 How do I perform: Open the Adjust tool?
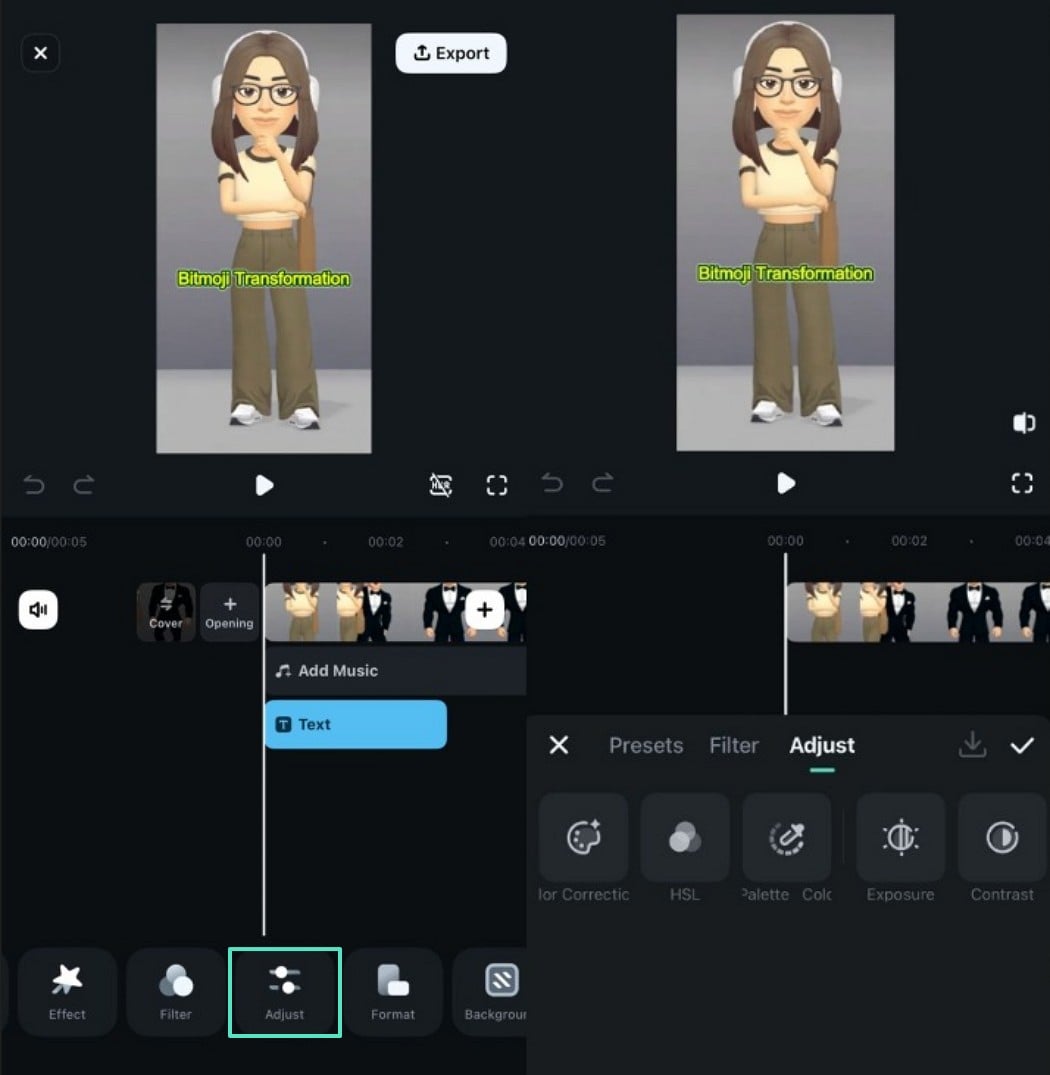point(284,992)
